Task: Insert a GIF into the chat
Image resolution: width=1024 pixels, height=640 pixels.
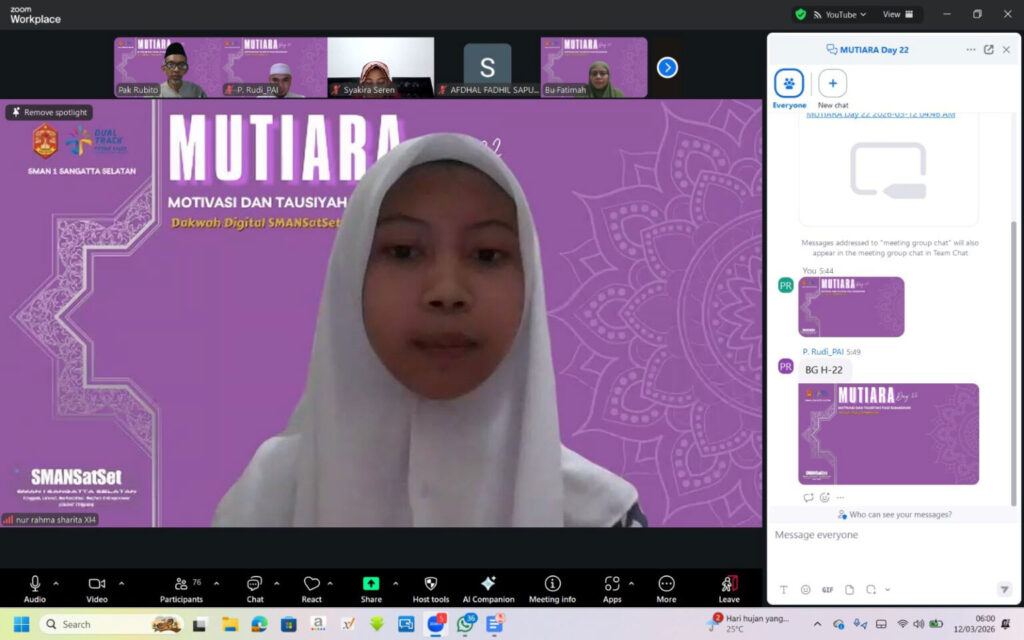Action: (827, 589)
